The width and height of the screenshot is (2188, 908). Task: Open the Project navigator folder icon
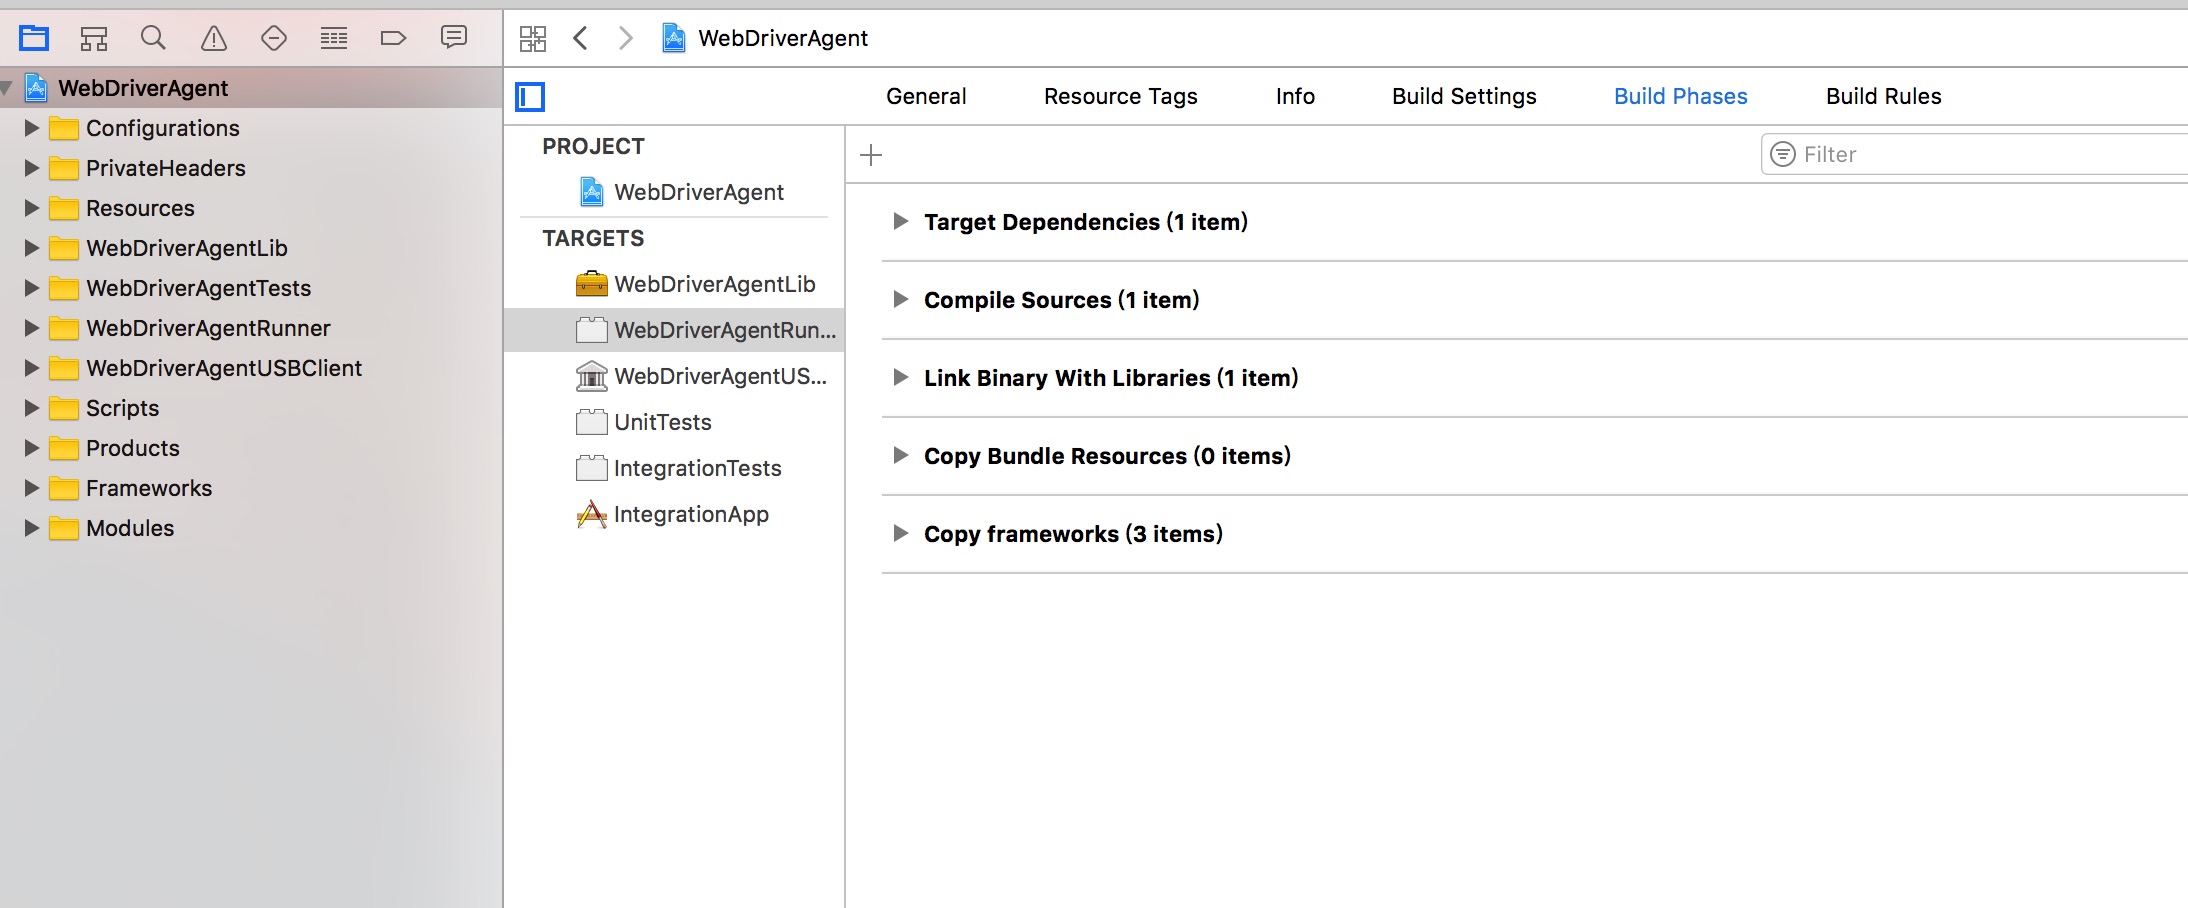point(34,39)
